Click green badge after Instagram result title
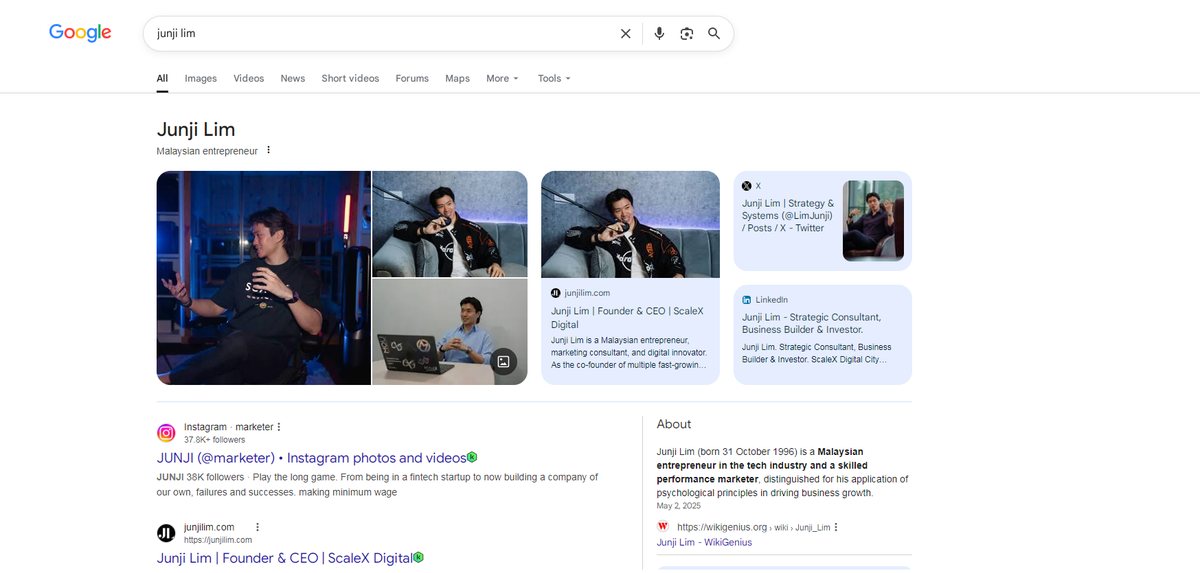The height and width of the screenshot is (573, 1200). [472, 457]
